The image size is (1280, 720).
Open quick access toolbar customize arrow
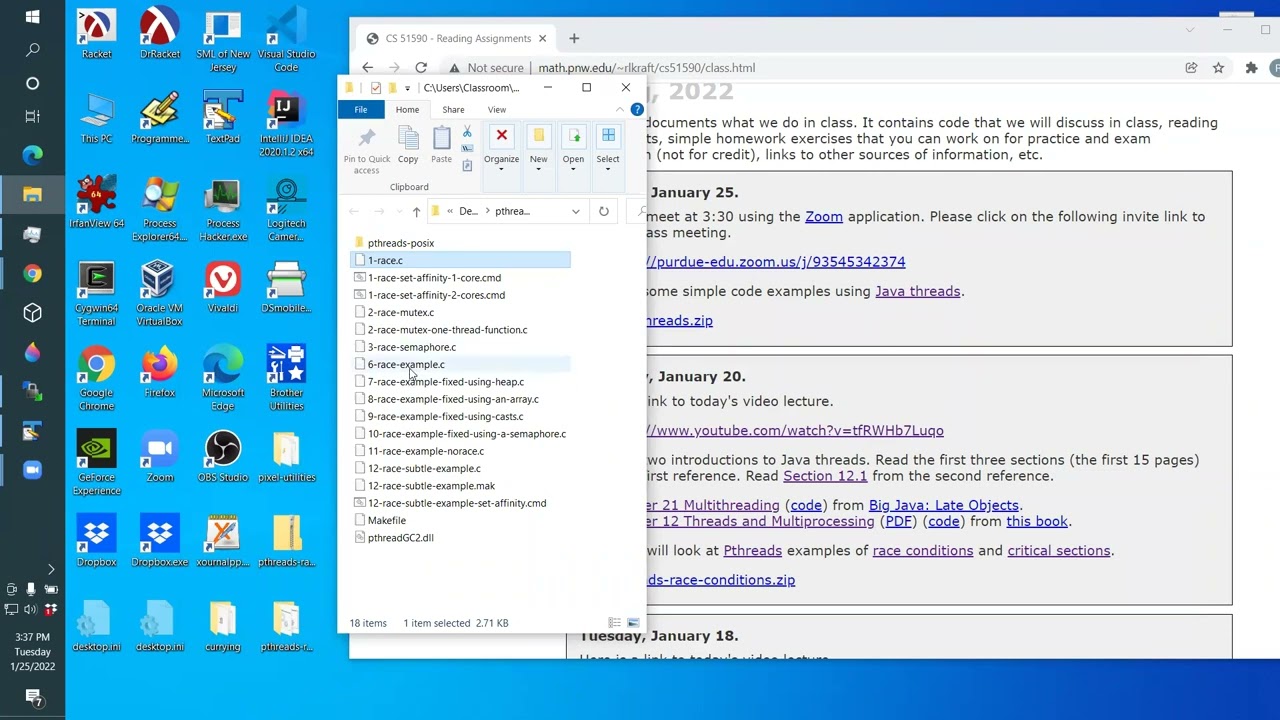(x=407, y=88)
